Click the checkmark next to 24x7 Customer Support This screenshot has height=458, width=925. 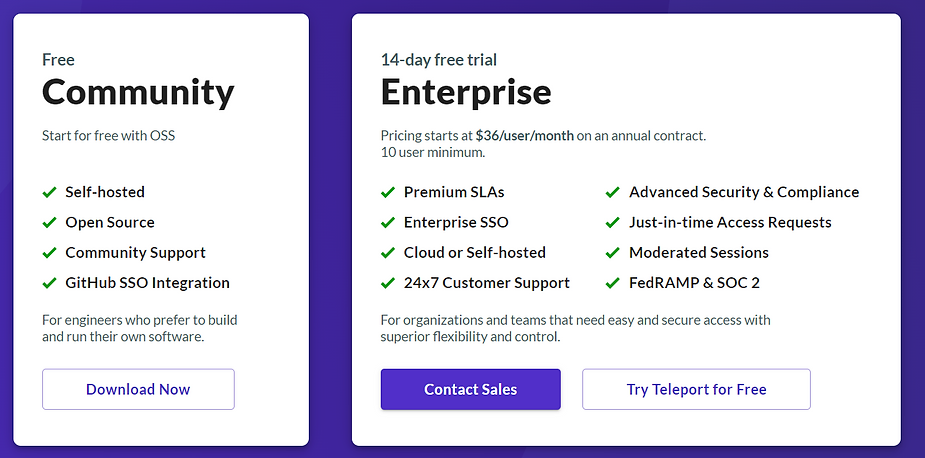388,283
